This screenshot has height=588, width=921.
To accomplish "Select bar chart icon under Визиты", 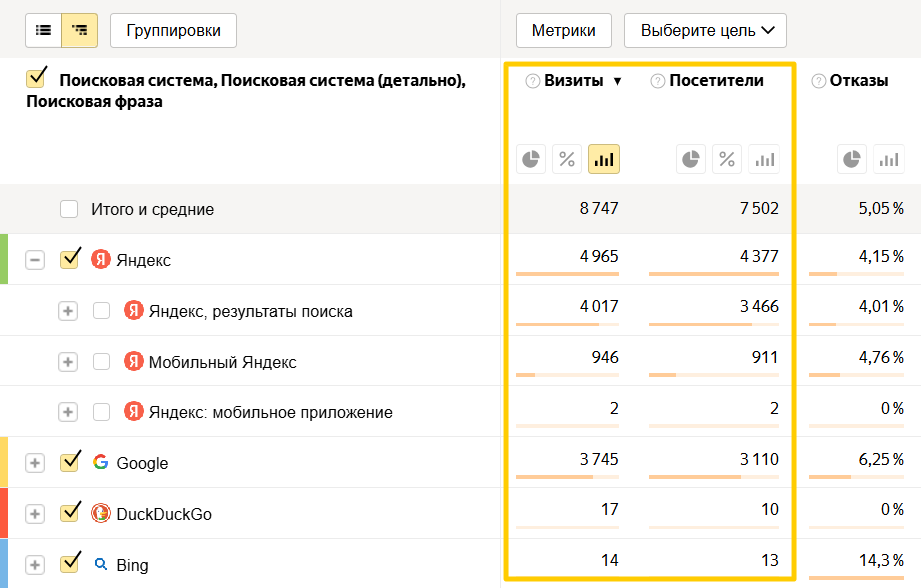I will [x=604, y=159].
